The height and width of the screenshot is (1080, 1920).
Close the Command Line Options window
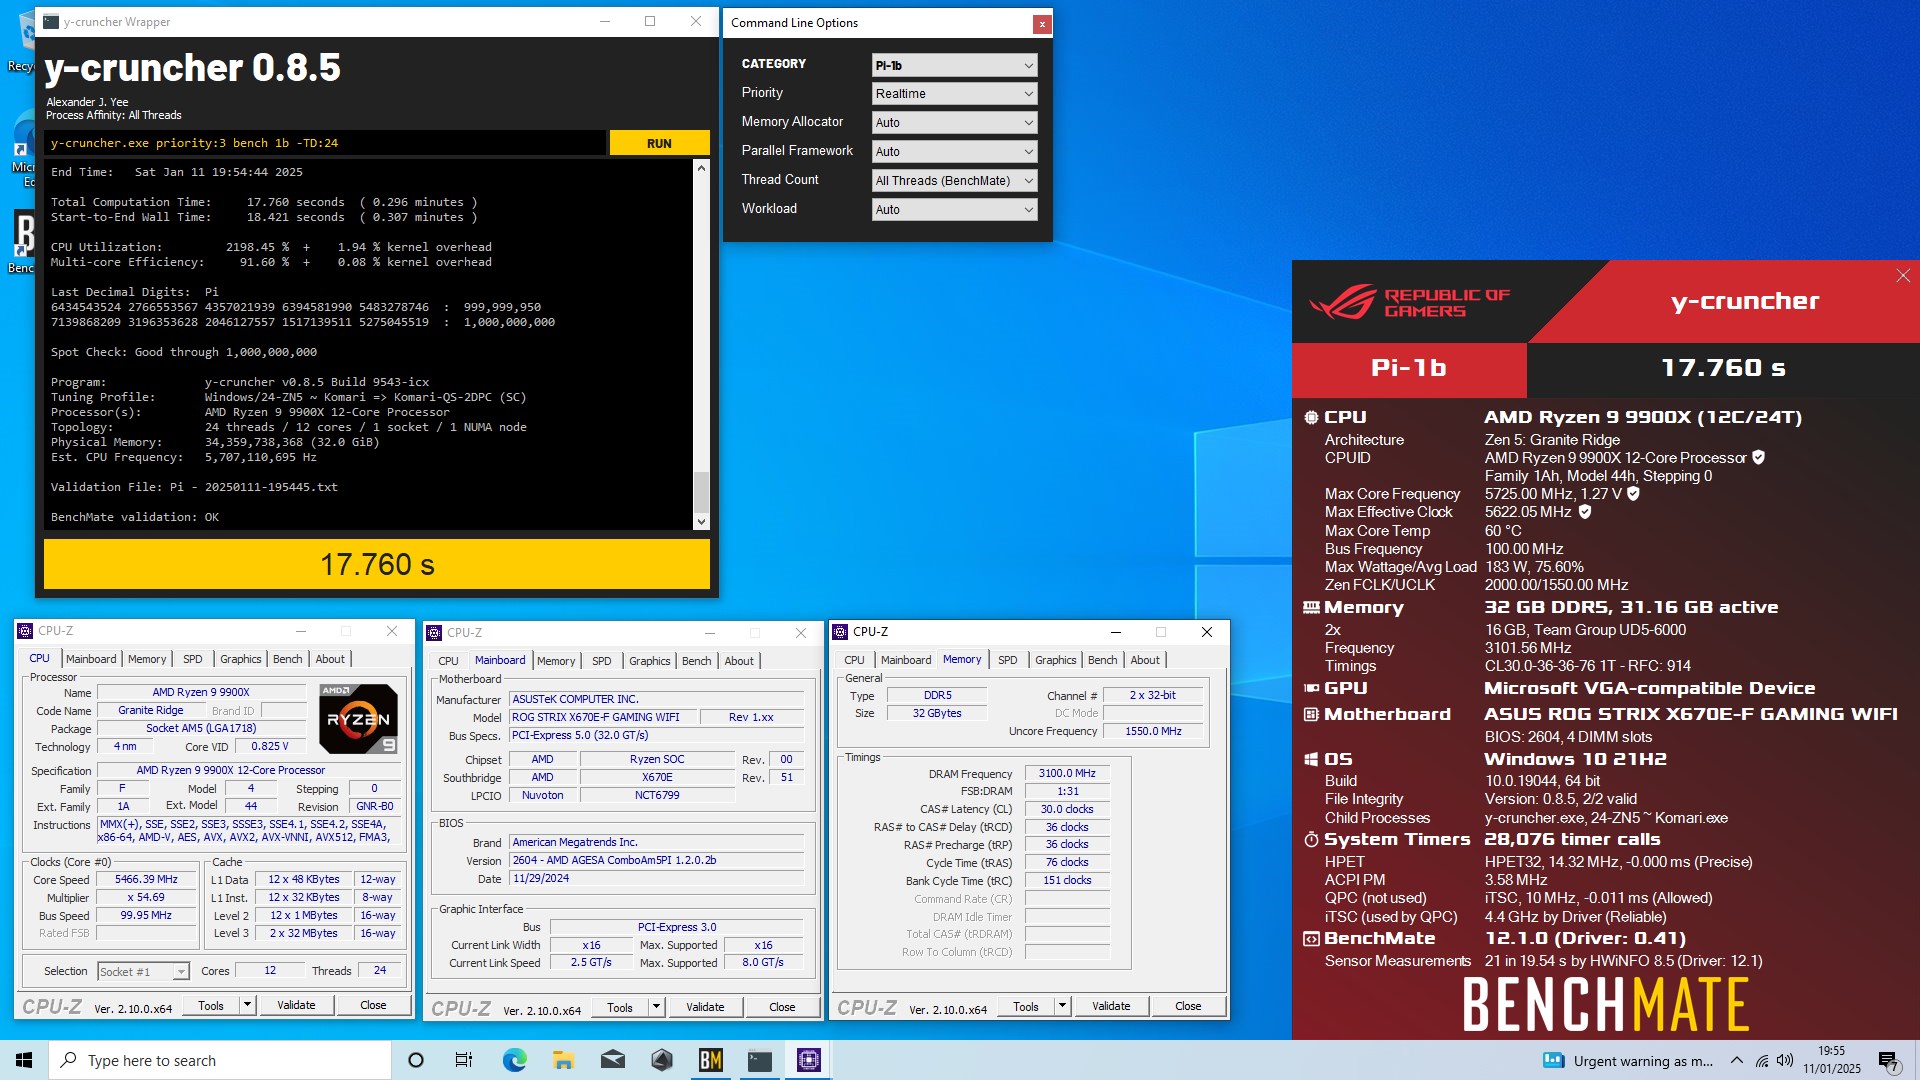pos(1042,23)
